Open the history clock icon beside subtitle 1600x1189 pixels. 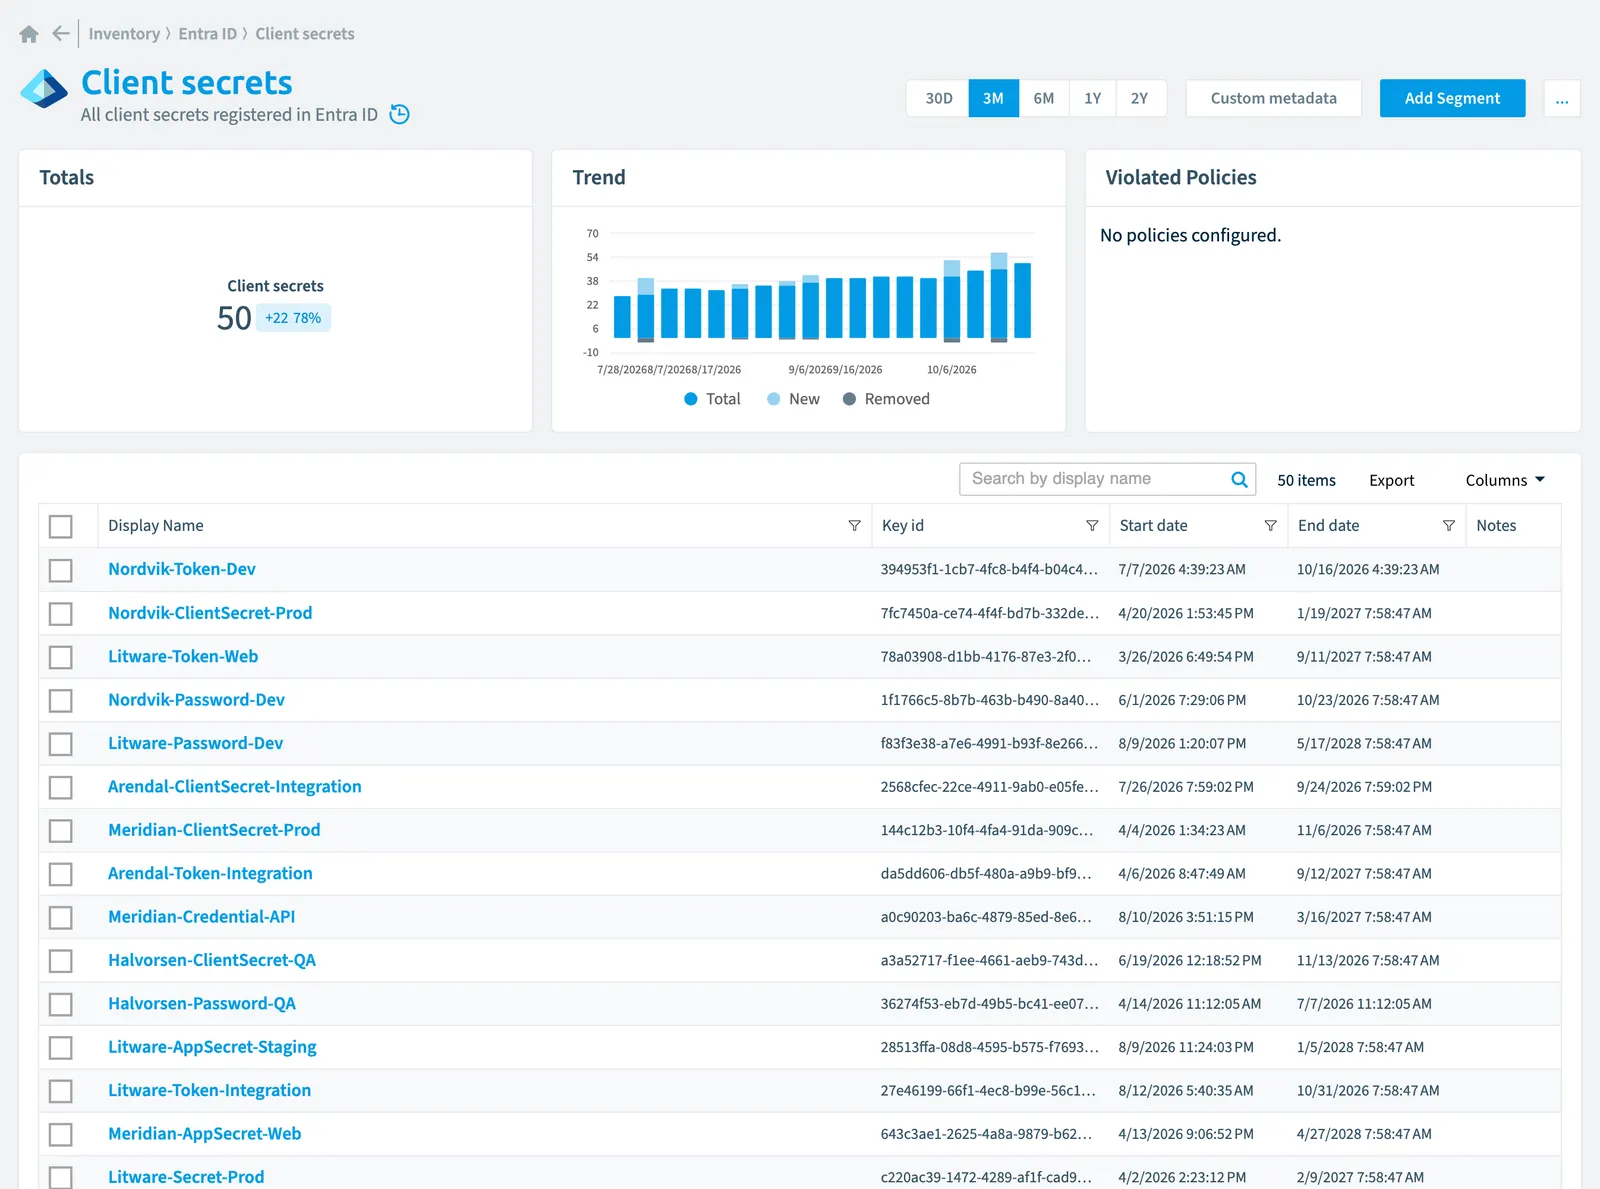click(x=399, y=114)
